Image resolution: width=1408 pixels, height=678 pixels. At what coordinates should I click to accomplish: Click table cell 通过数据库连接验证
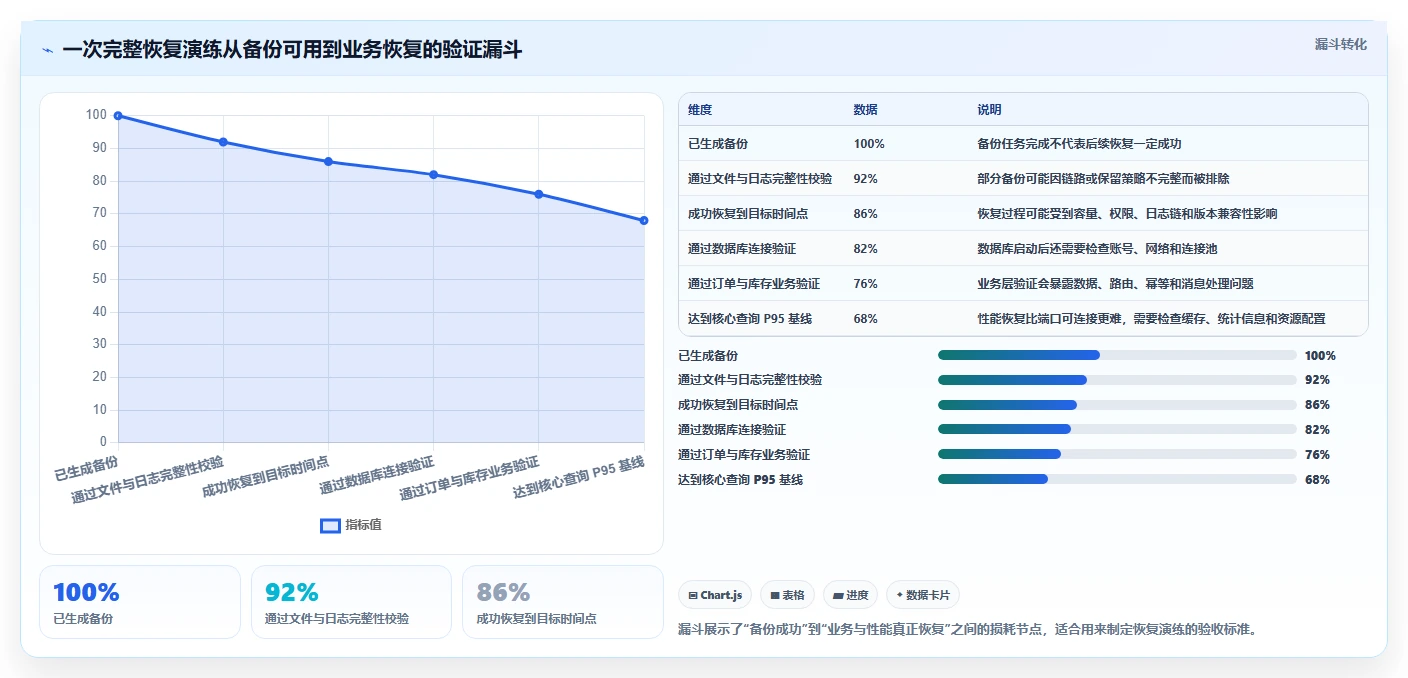pyautogui.click(x=742, y=249)
